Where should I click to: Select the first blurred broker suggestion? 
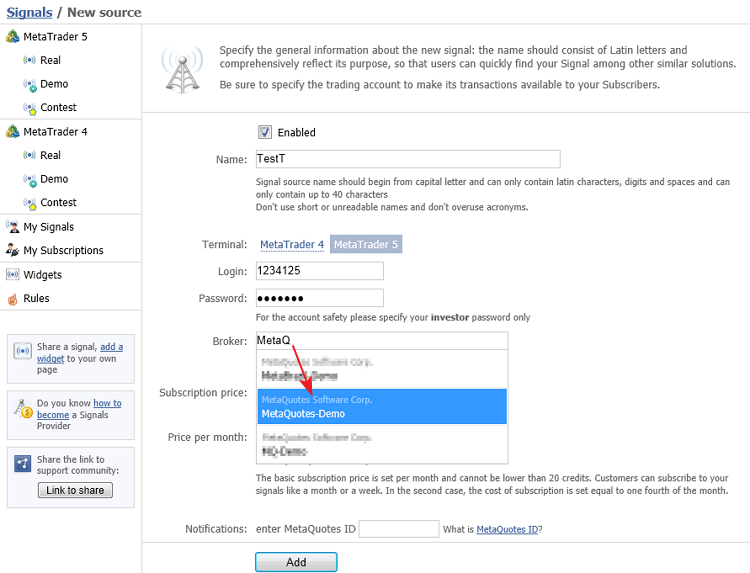pyautogui.click(x=382, y=369)
